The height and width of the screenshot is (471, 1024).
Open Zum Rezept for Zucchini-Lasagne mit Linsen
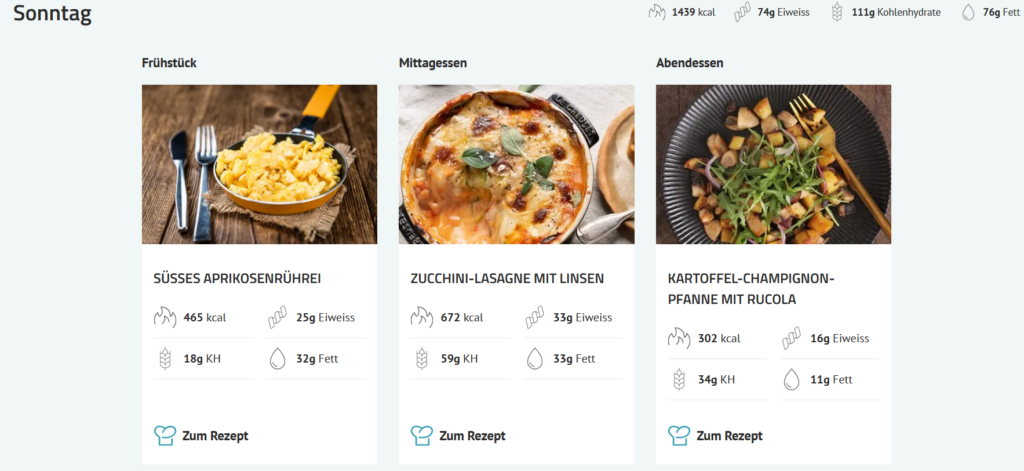point(471,436)
